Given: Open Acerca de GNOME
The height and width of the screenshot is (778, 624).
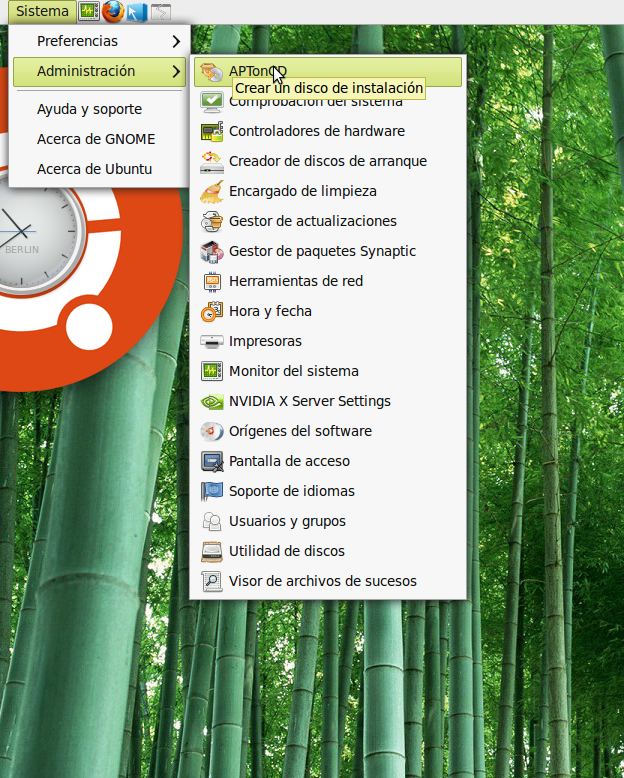Looking at the screenshot, I should pyautogui.click(x=96, y=139).
